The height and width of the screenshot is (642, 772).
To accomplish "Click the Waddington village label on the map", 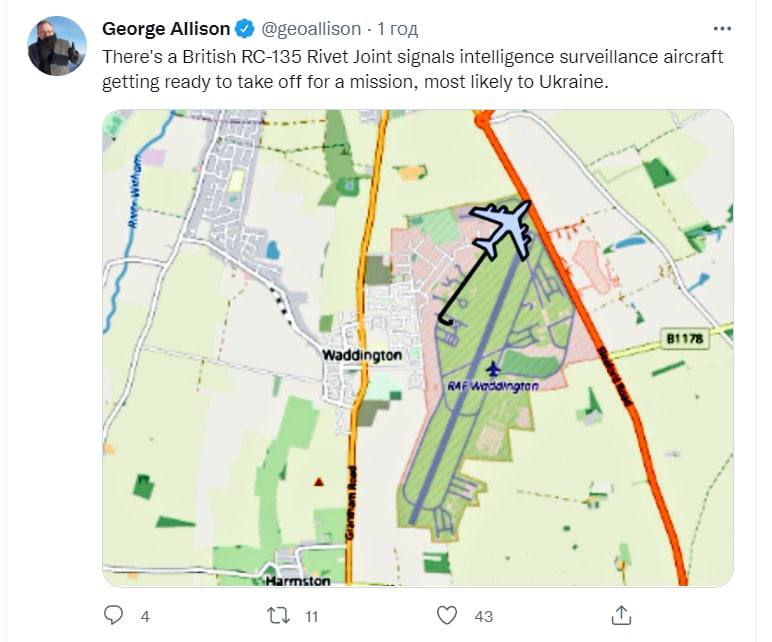I will (x=362, y=355).
